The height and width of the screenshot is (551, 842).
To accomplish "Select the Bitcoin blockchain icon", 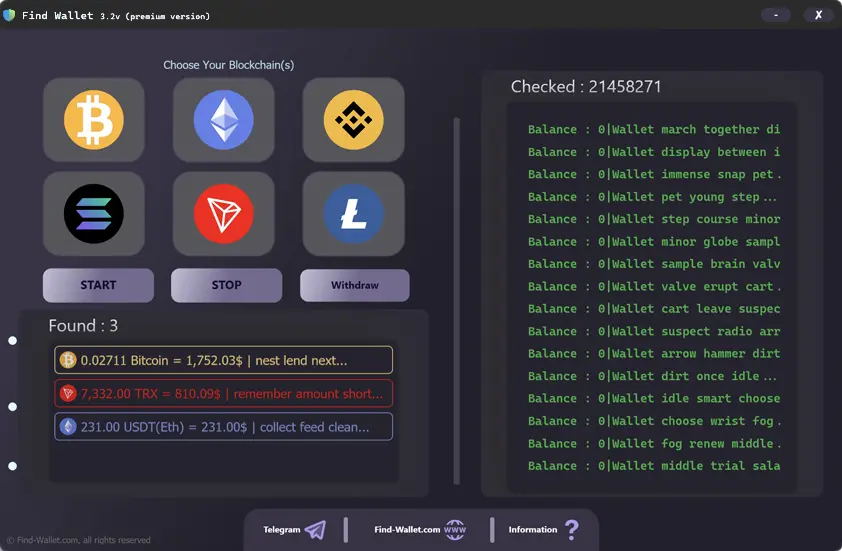I will [94, 120].
